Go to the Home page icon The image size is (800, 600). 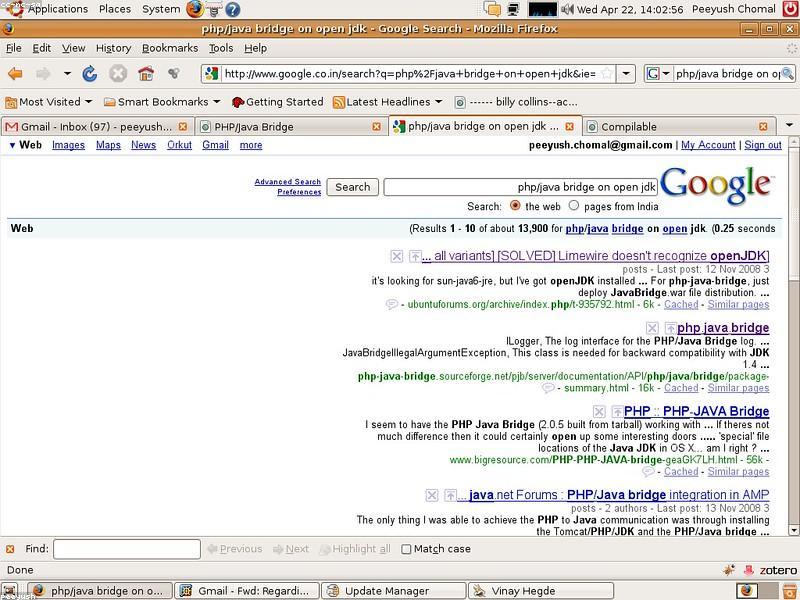click(146, 74)
